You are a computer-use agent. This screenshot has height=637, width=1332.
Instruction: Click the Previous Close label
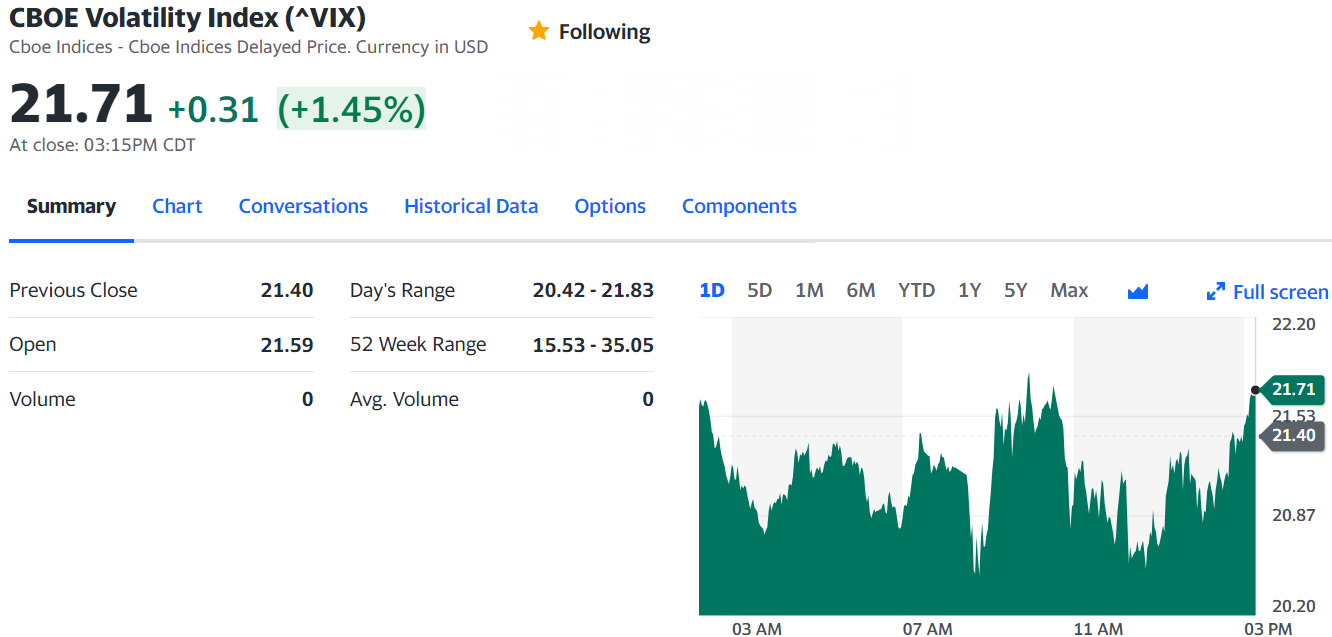point(73,290)
